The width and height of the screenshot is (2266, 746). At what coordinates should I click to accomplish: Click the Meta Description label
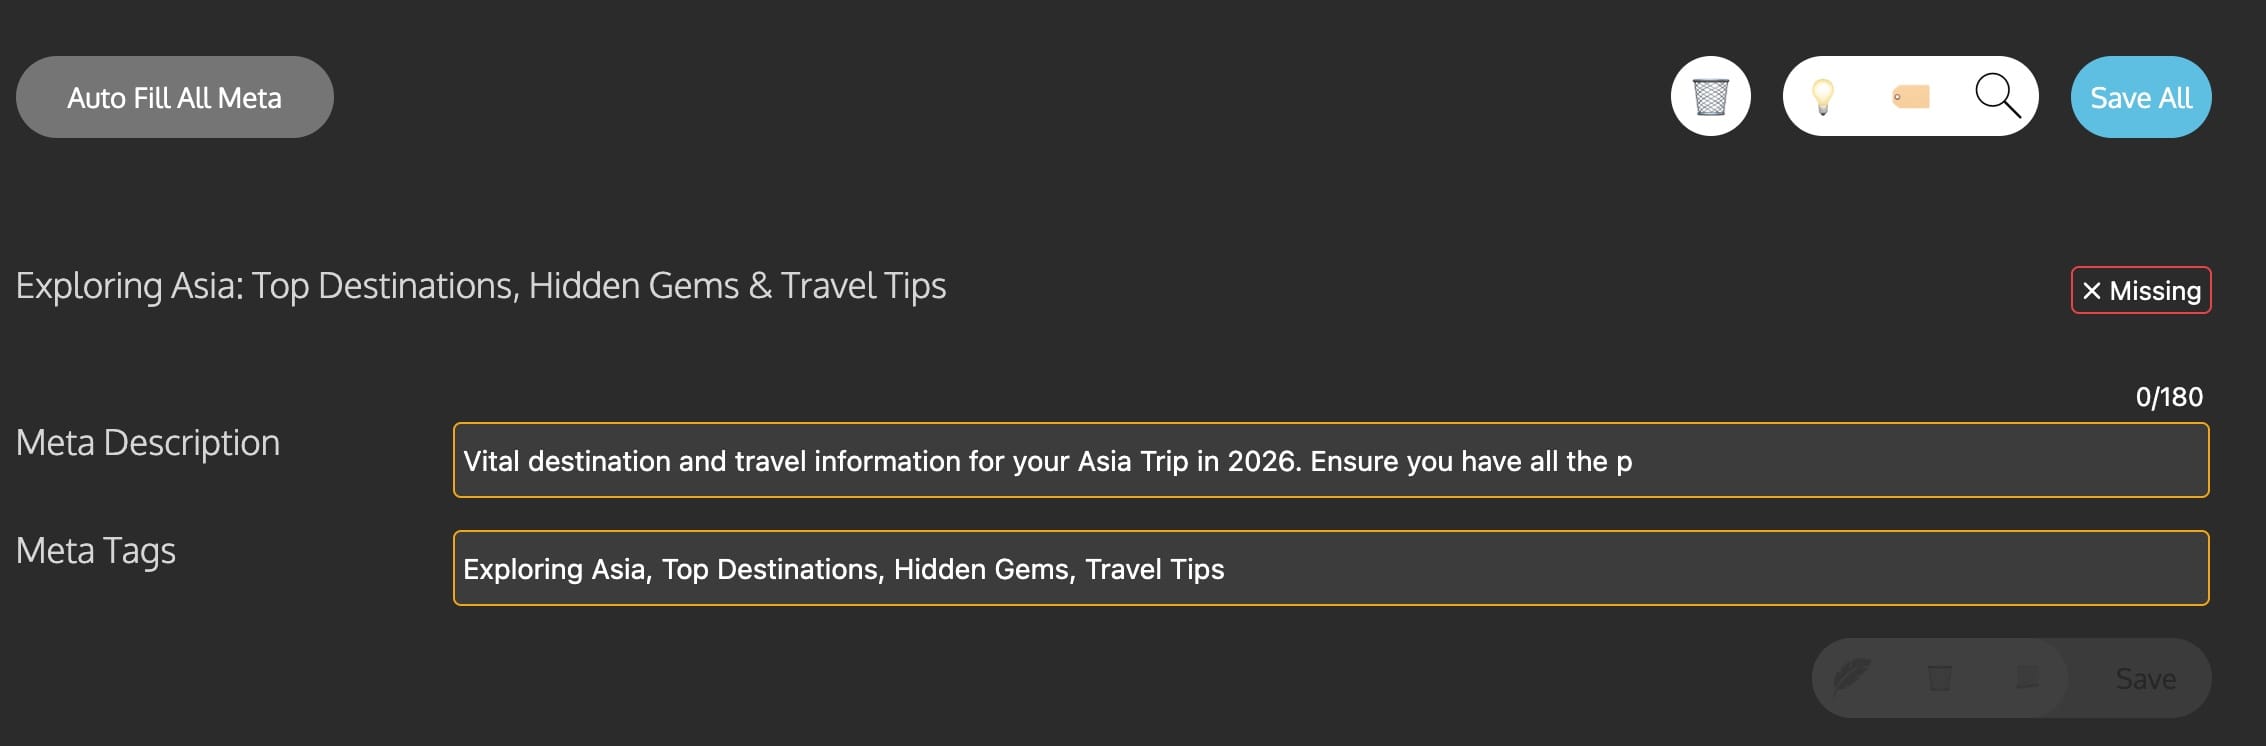(147, 442)
